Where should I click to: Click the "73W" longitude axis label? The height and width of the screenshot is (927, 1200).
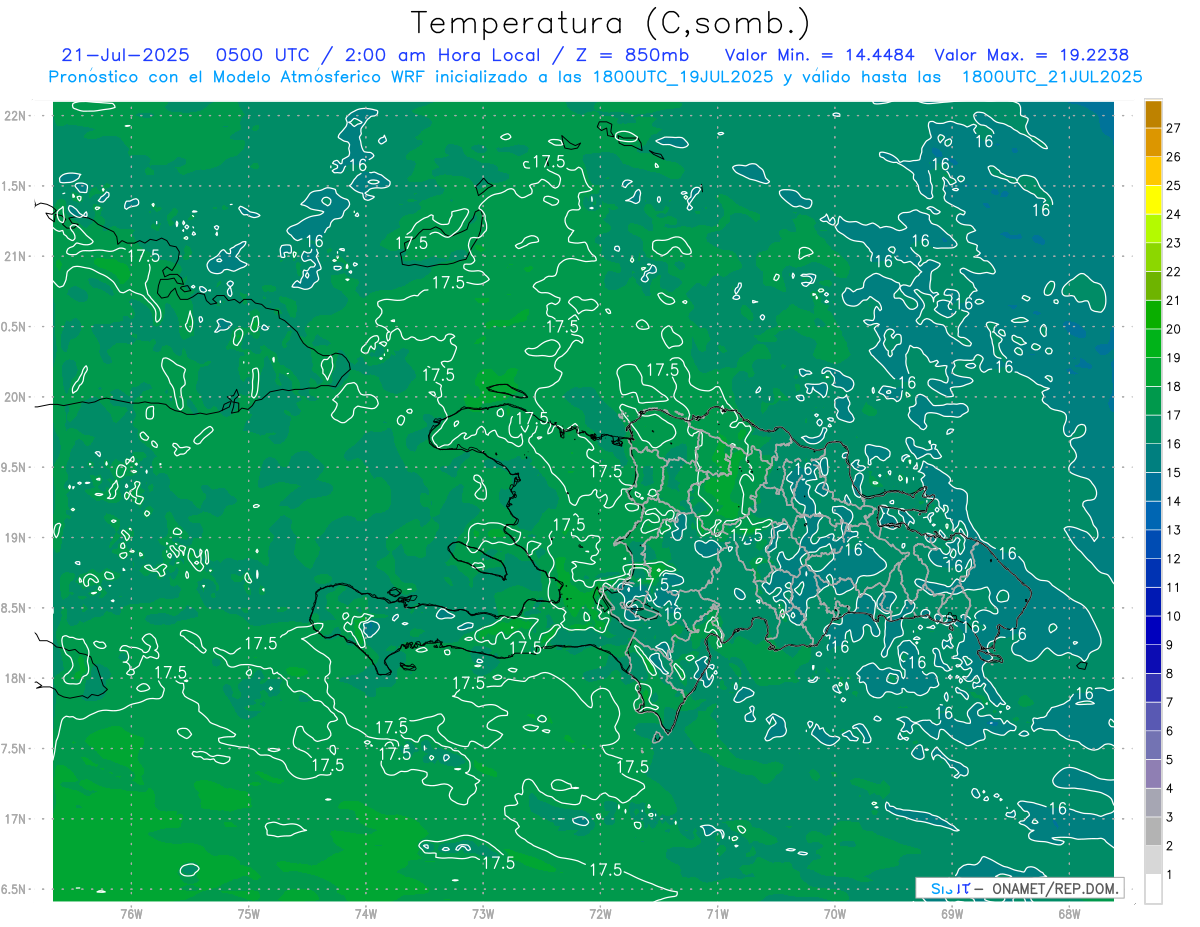[483, 913]
